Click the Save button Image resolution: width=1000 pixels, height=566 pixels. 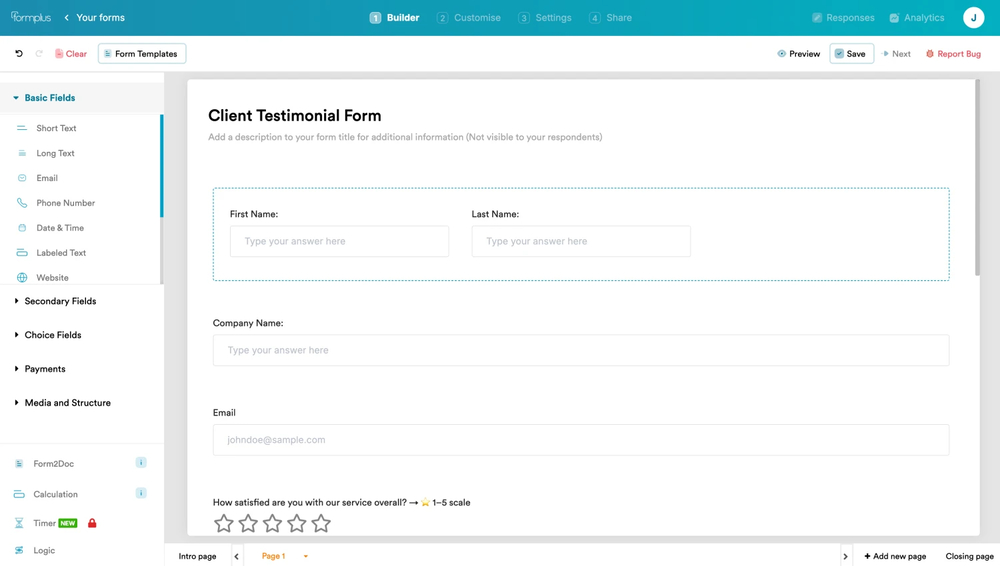click(x=851, y=54)
